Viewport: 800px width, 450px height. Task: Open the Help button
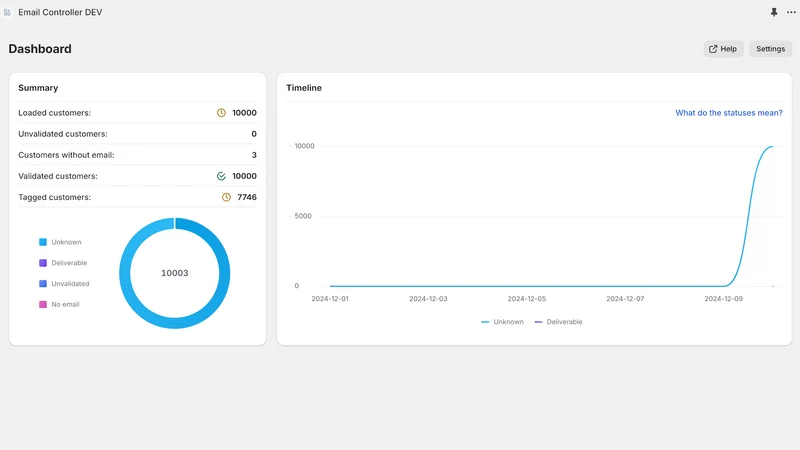[x=723, y=49]
